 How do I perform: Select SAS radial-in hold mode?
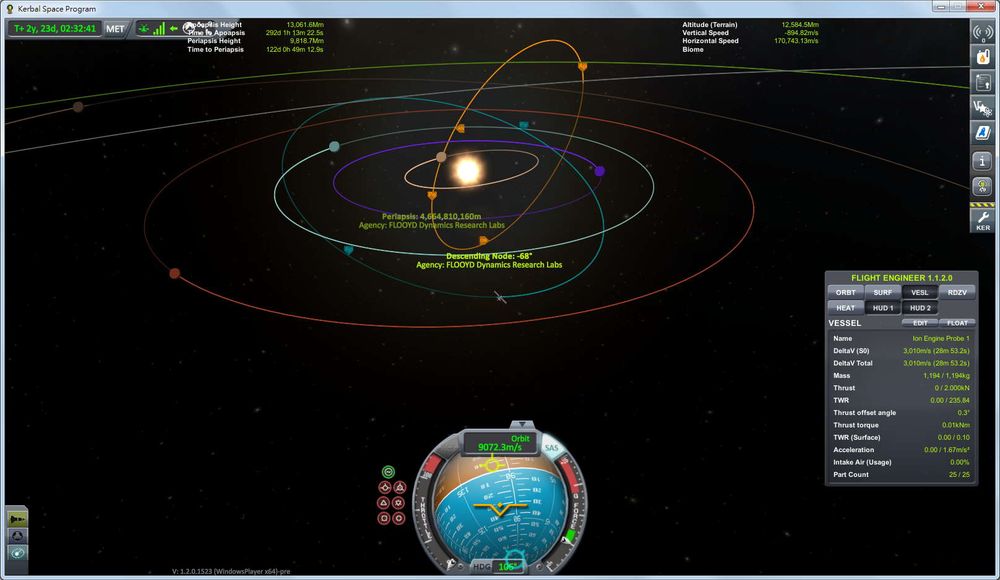[384, 518]
